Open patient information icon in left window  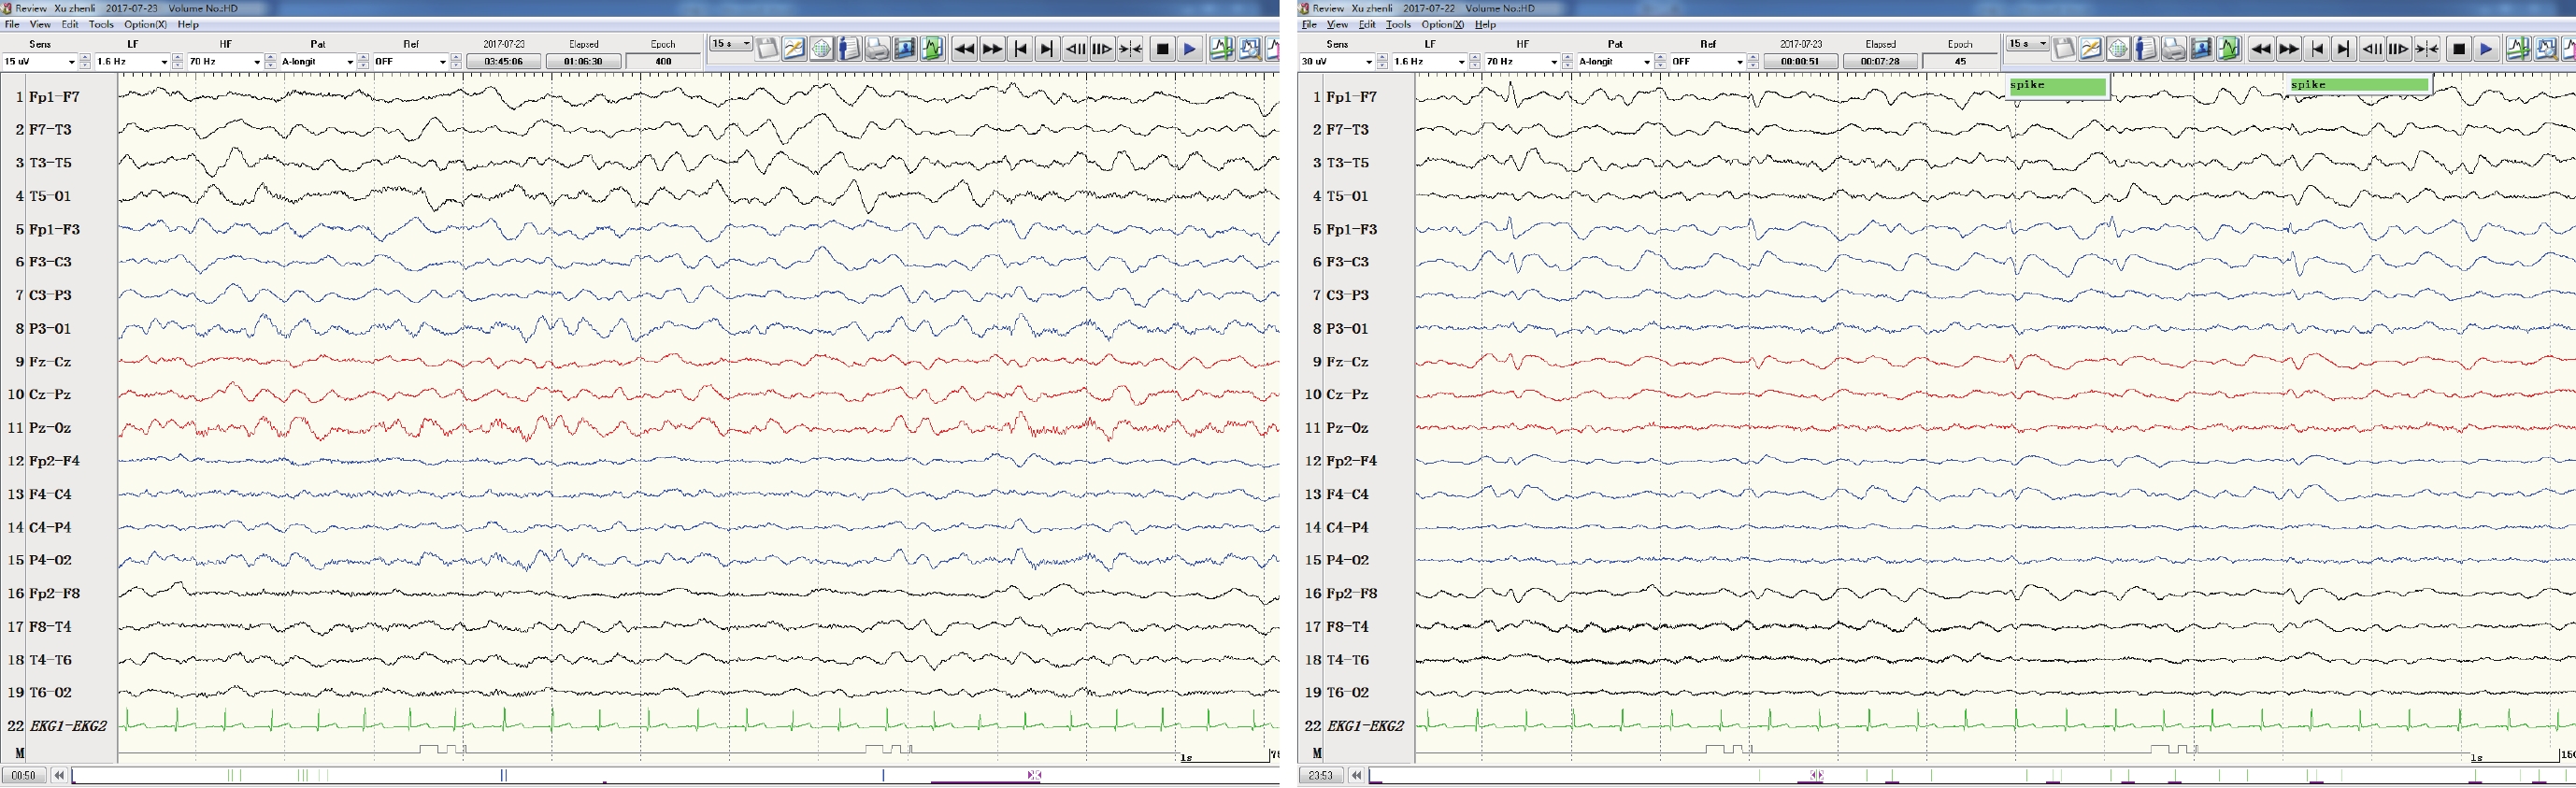(849, 48)
